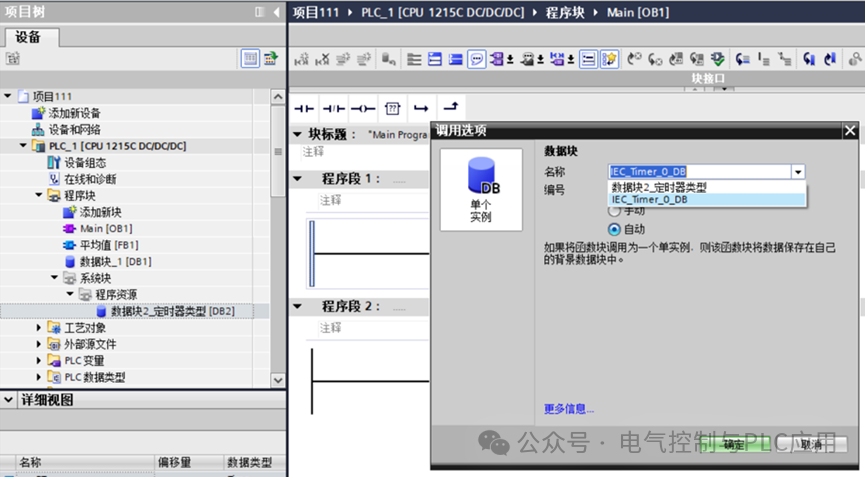Collapse the PLC_1 tree node
The image size is (865, 477).
(23, 146)
